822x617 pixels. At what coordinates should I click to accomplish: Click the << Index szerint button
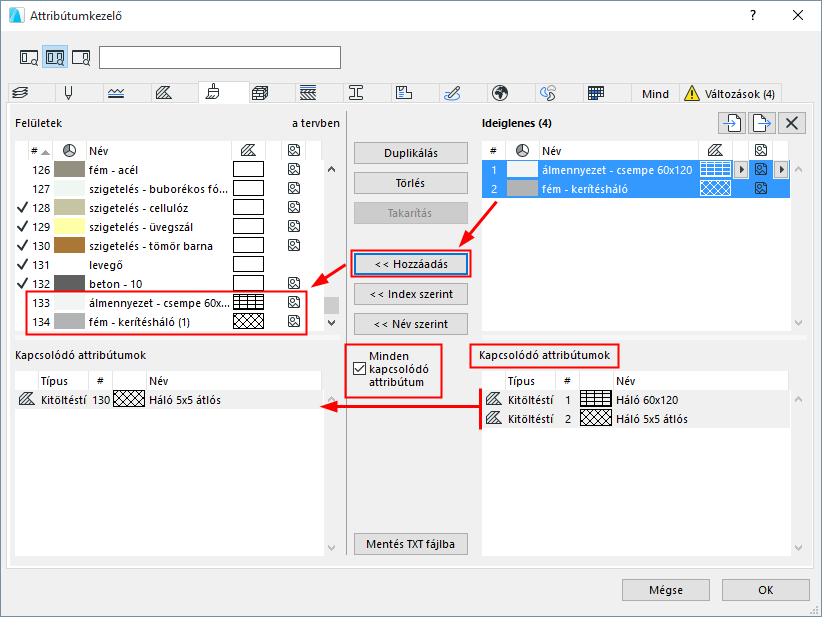coord(411,294)
